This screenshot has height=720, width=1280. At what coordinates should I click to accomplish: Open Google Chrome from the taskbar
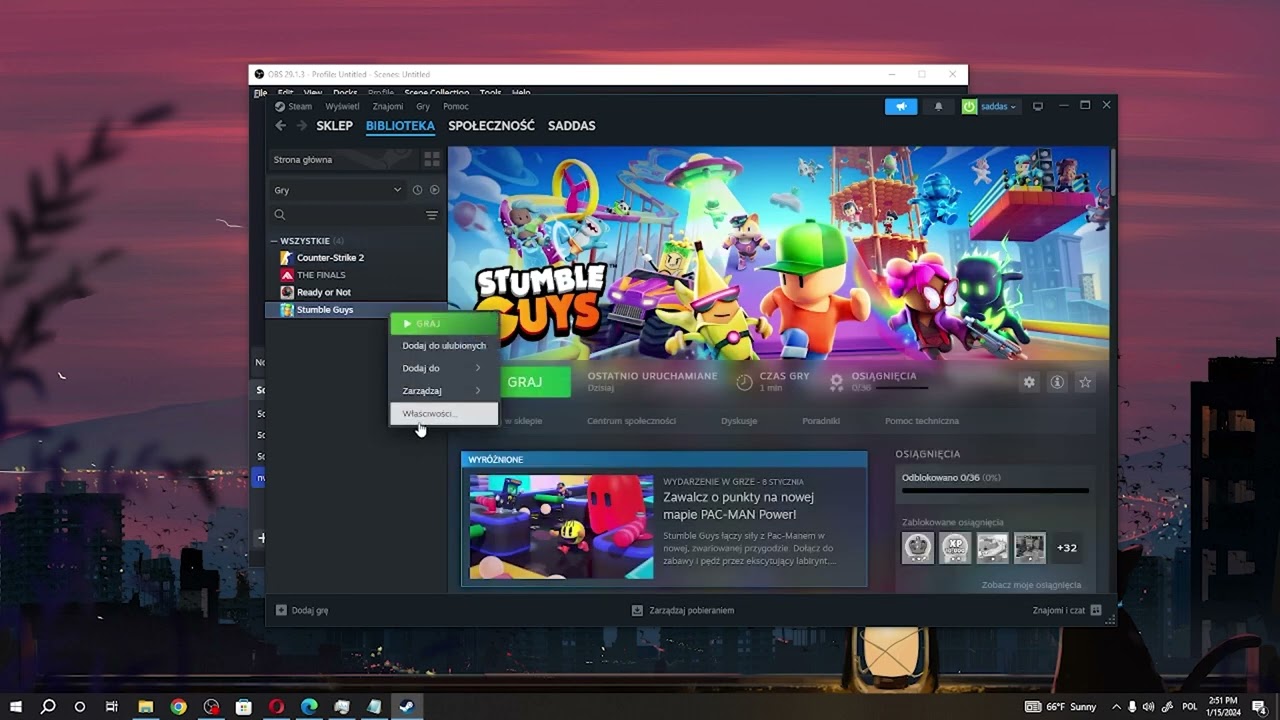[x=178, y=706]
